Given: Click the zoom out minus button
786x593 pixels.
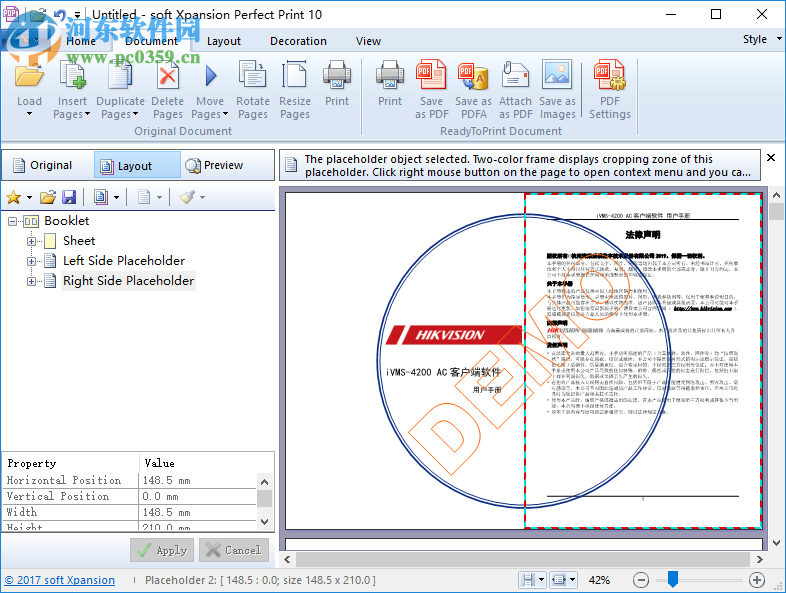Looking at the screenshot, I should click(x=641, y=580).
